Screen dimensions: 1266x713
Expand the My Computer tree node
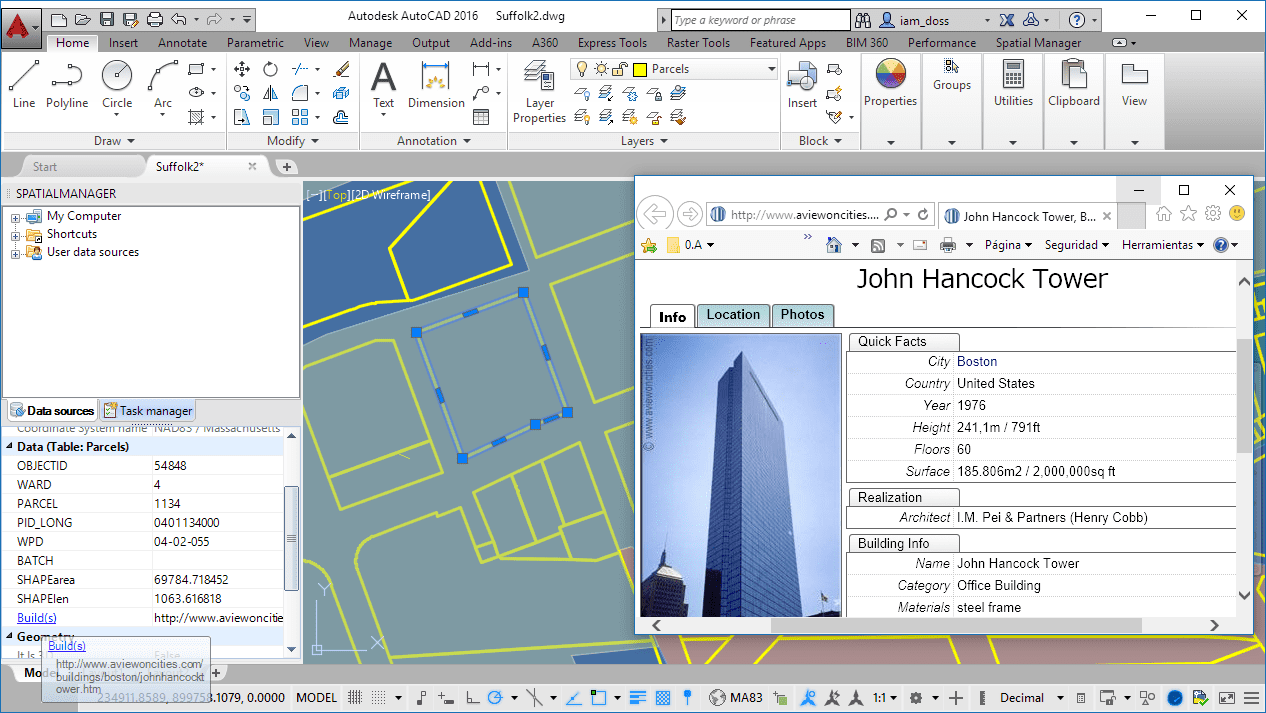coord(16,217)
